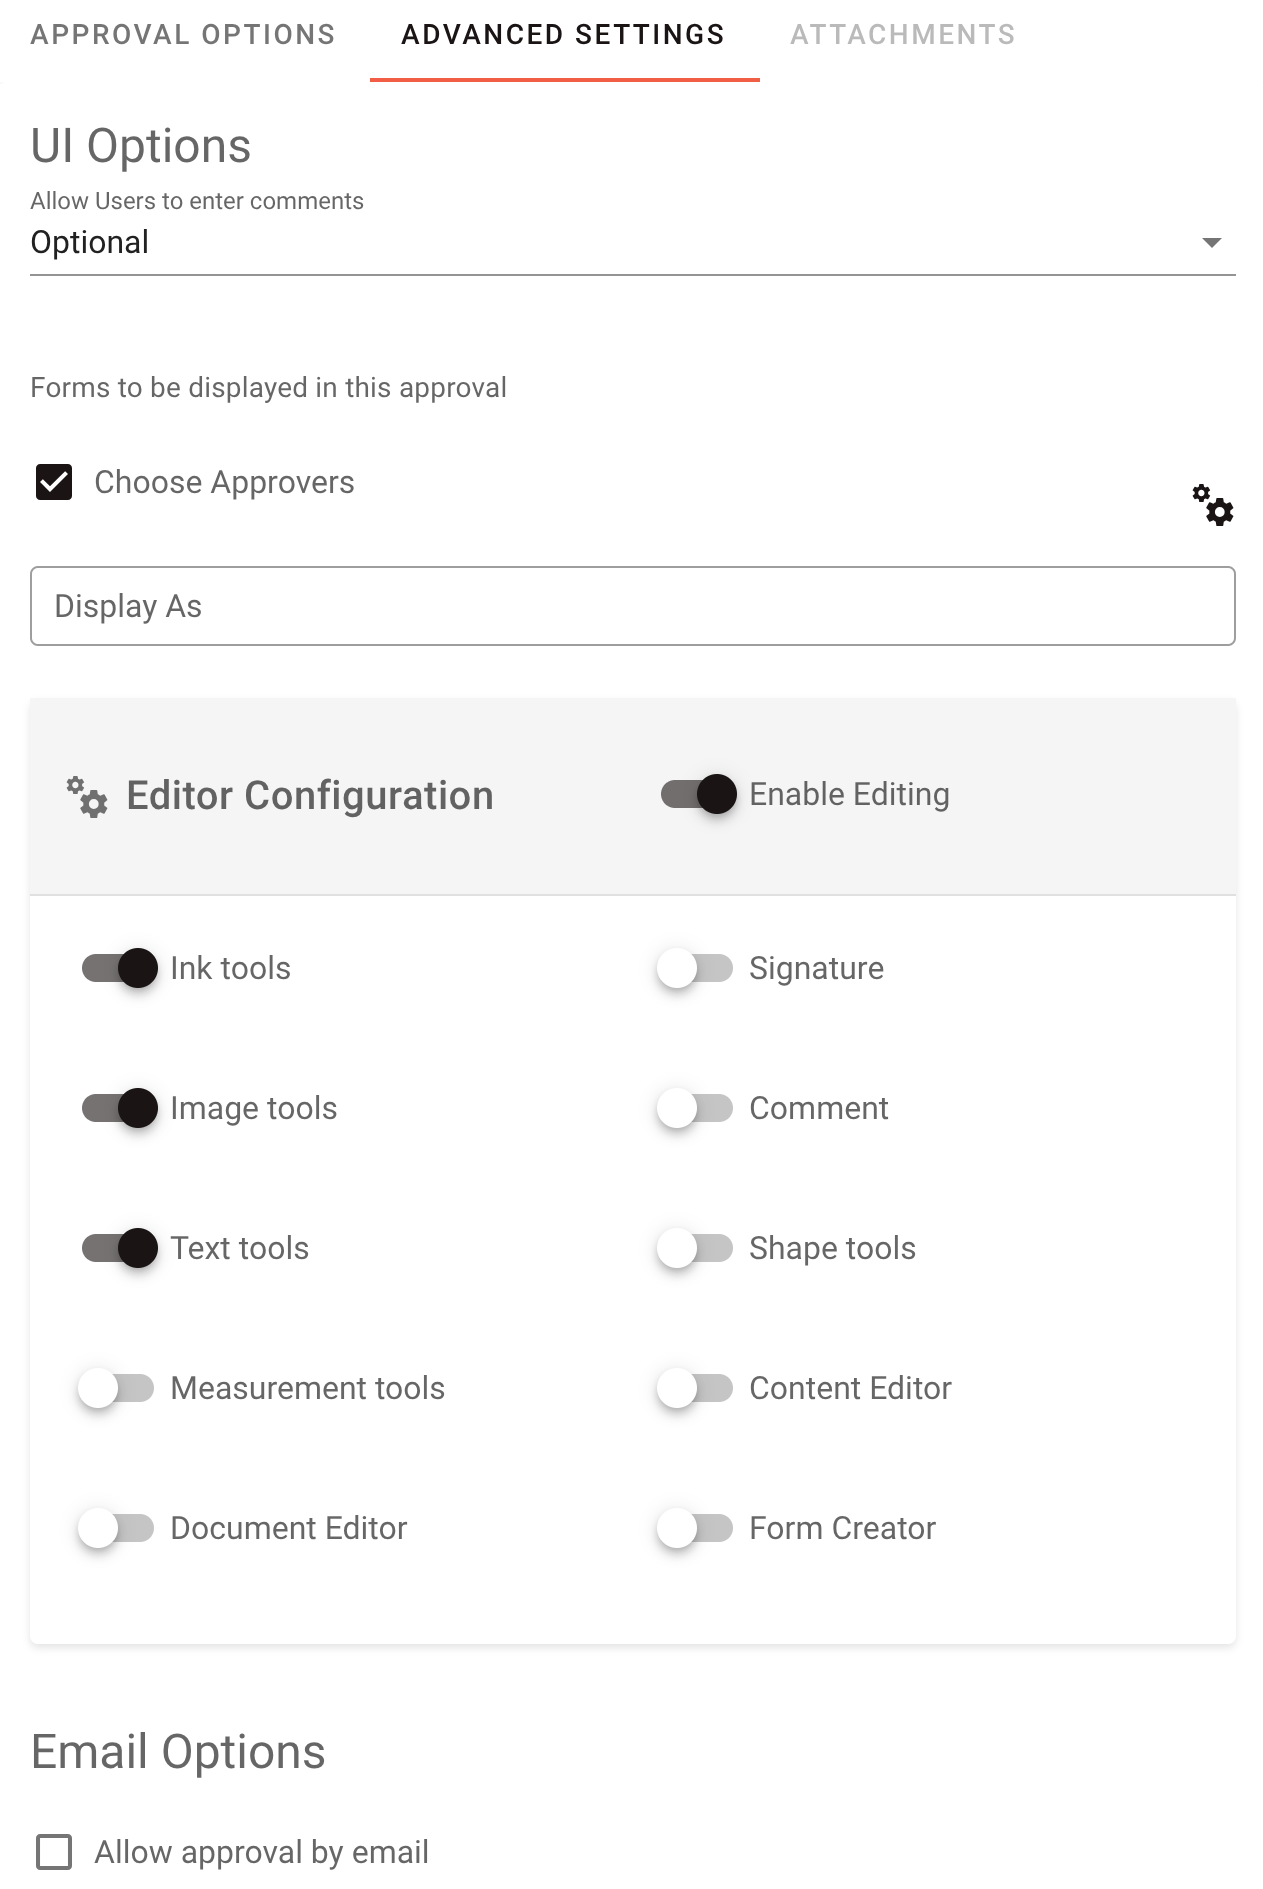Enable the Signature toggle
Viewport: 1263px width, 1889px height.
(x=697, y=967)
